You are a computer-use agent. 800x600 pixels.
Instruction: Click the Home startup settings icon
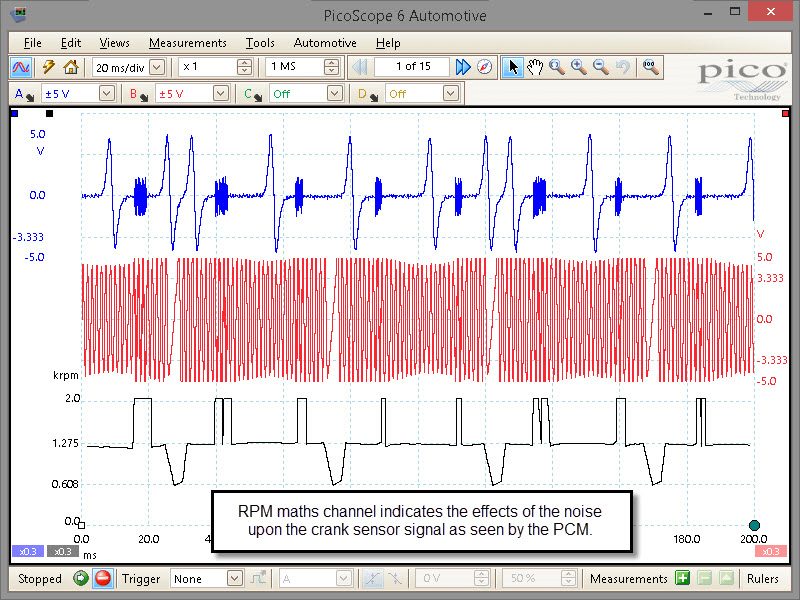[71, 67]
